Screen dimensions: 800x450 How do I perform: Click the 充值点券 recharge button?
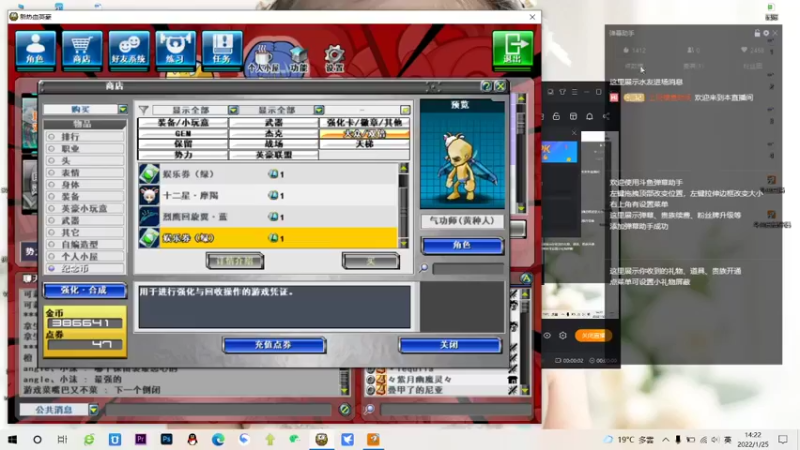[274, 345]
